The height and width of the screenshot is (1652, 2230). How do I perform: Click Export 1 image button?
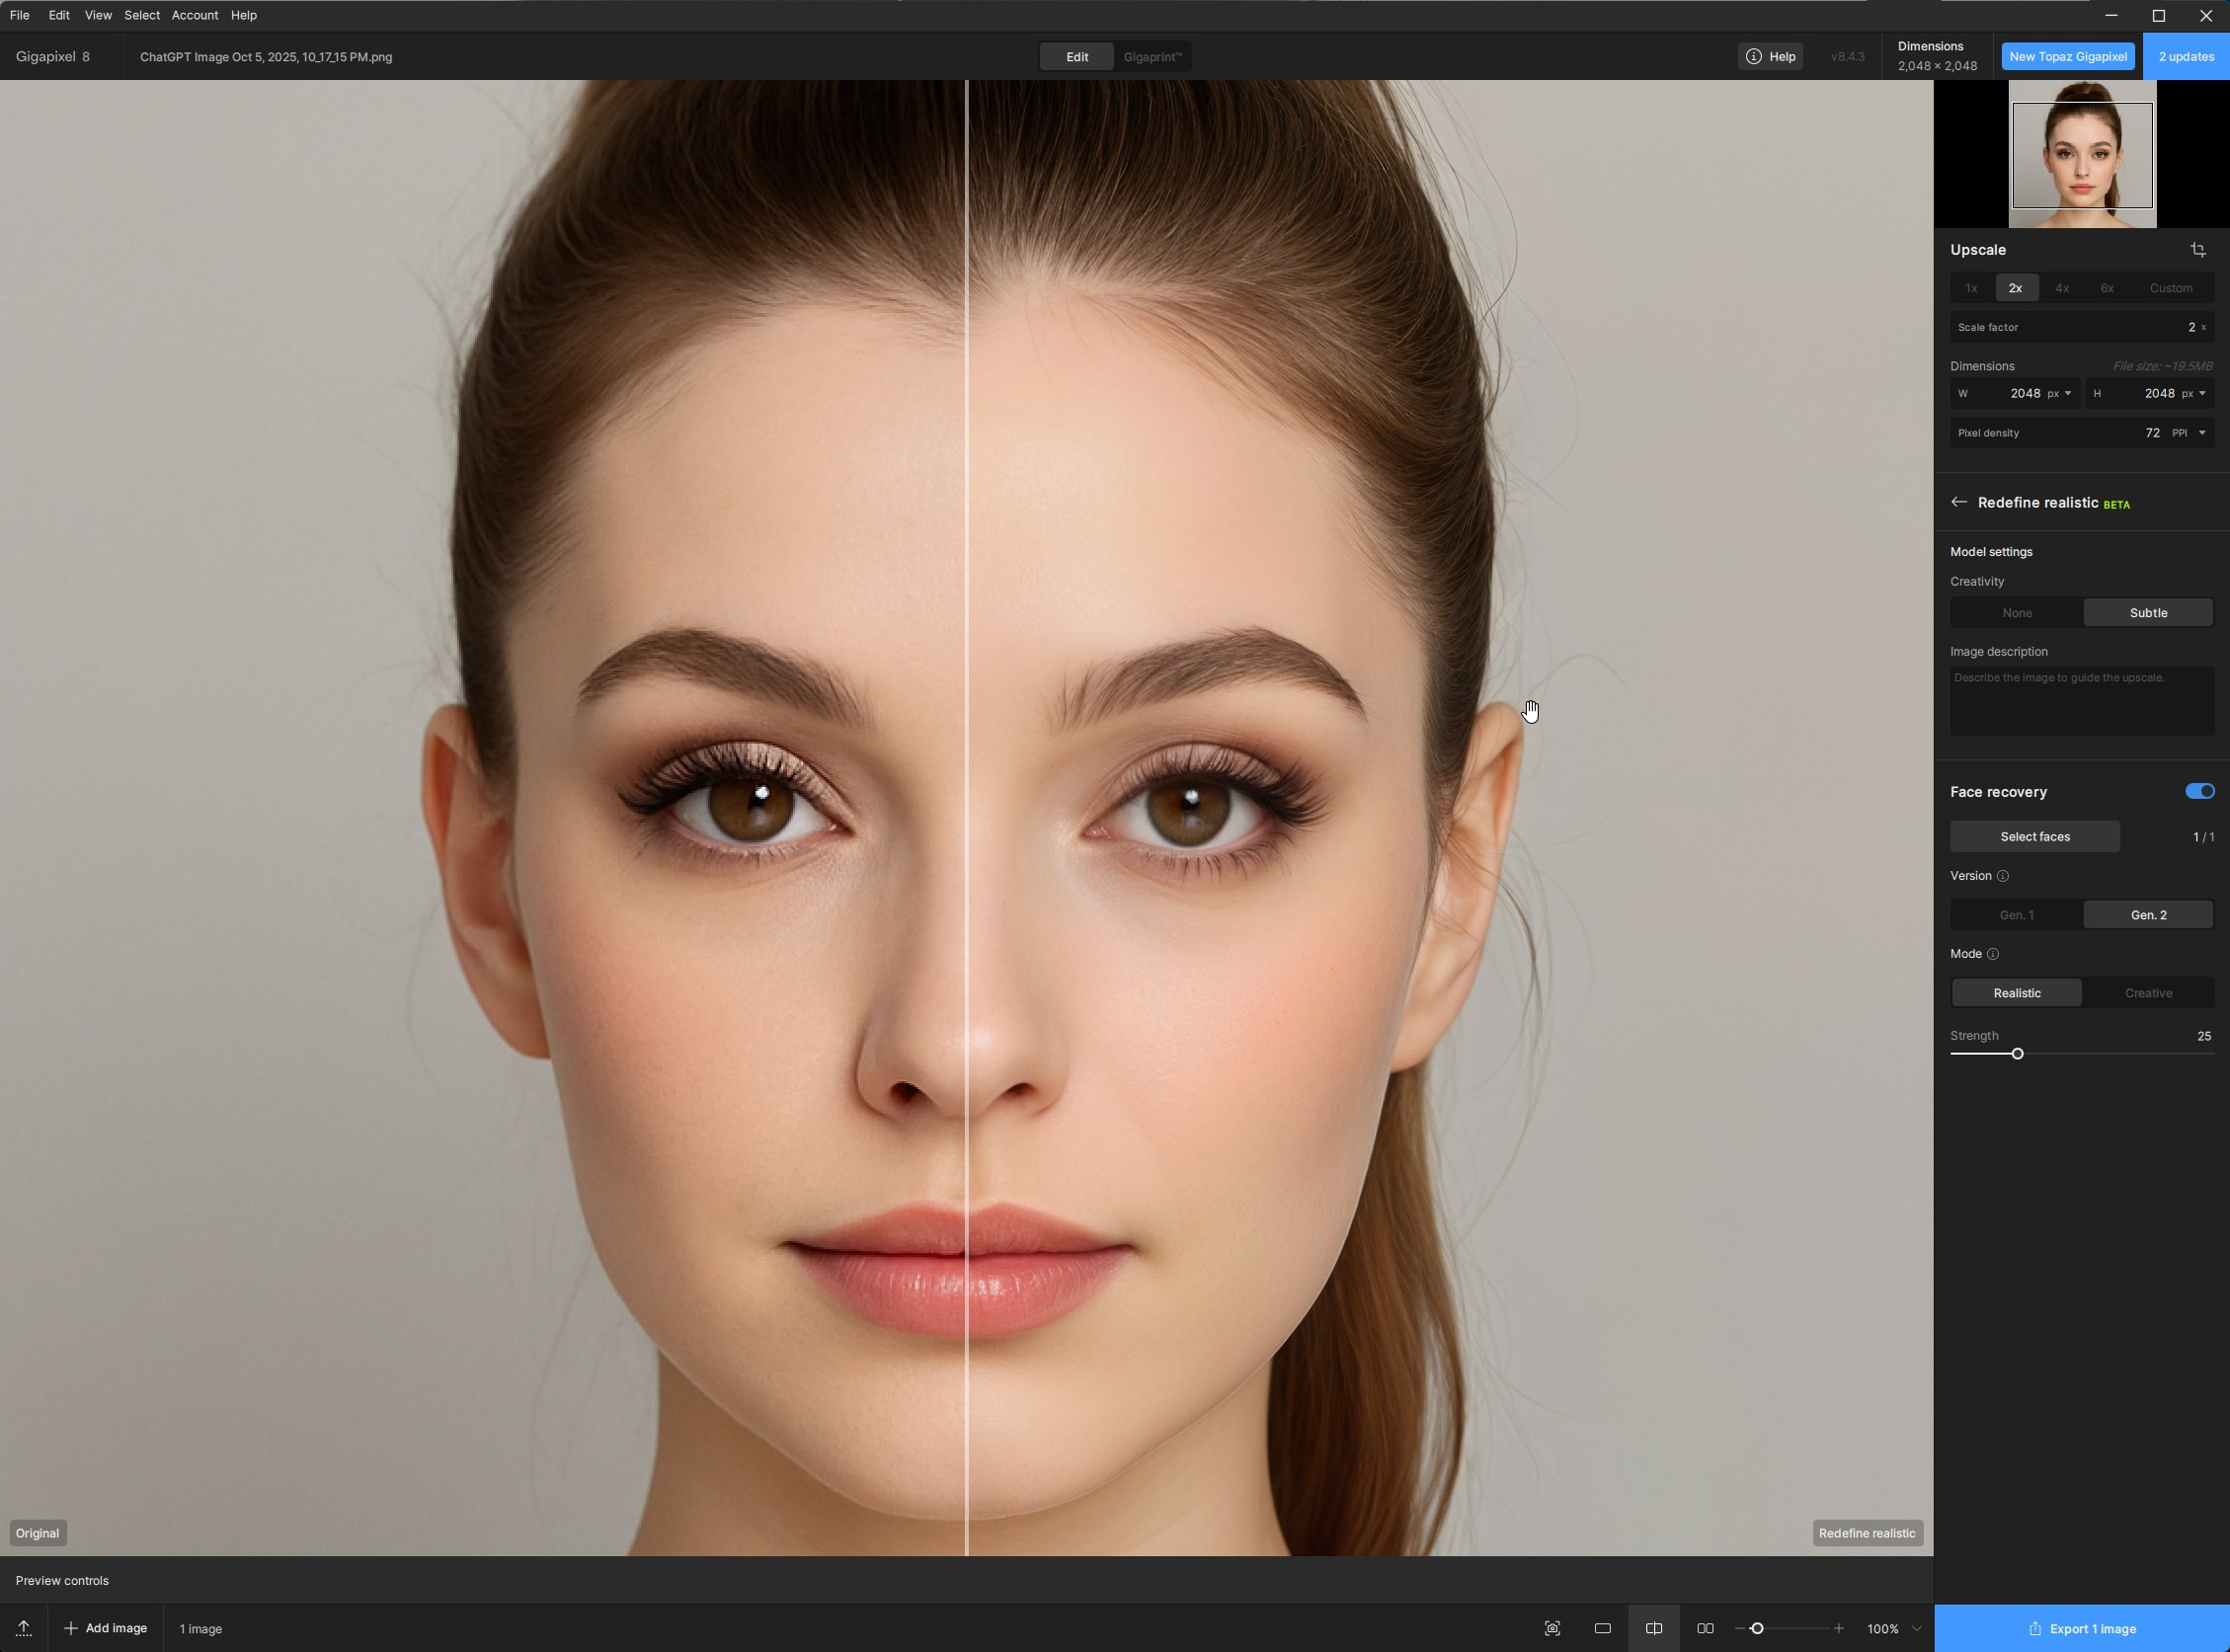click(x=2081, y=1628)
